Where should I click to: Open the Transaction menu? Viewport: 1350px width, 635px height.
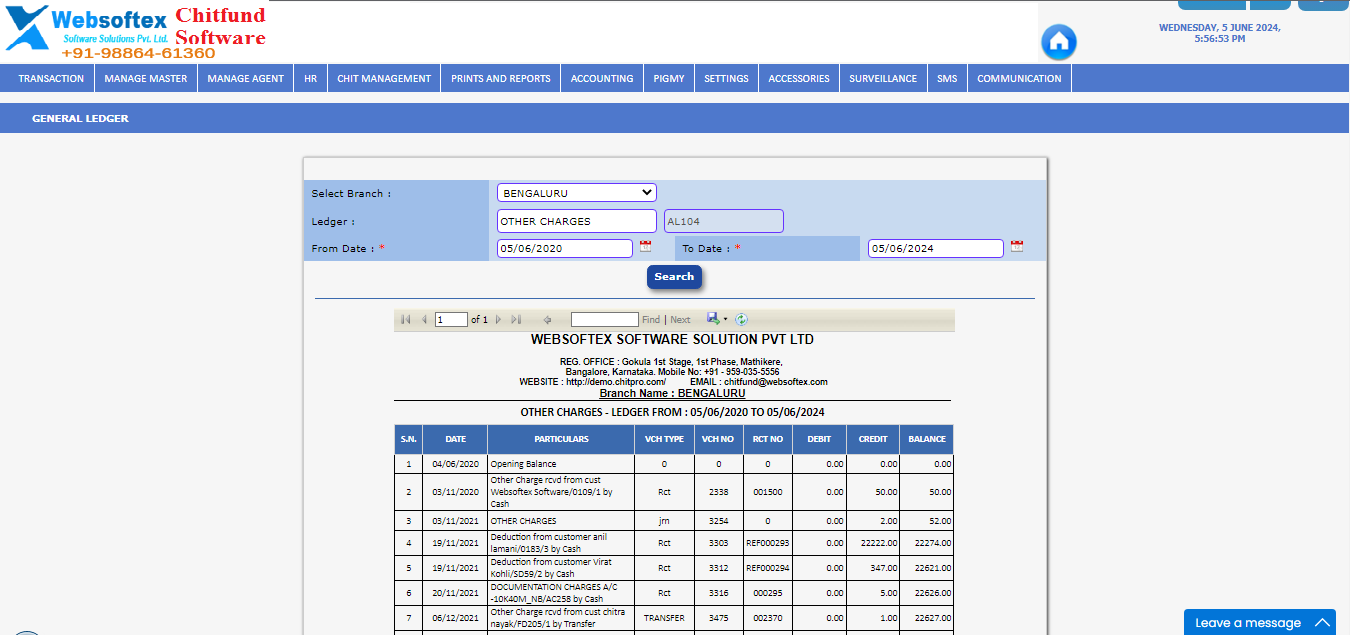(x=51, y=78)
